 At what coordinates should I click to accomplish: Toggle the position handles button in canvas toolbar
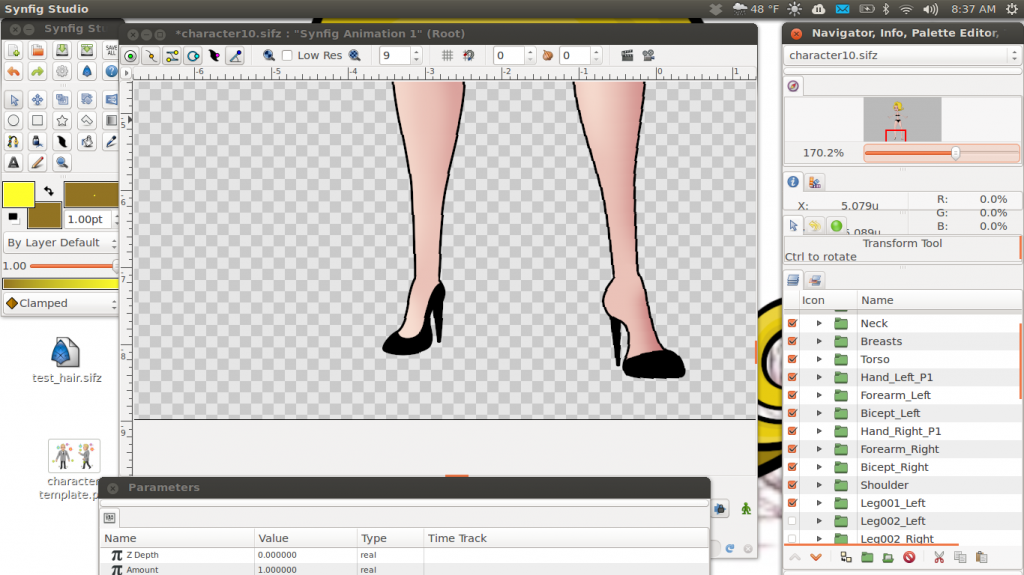[131, 56]
